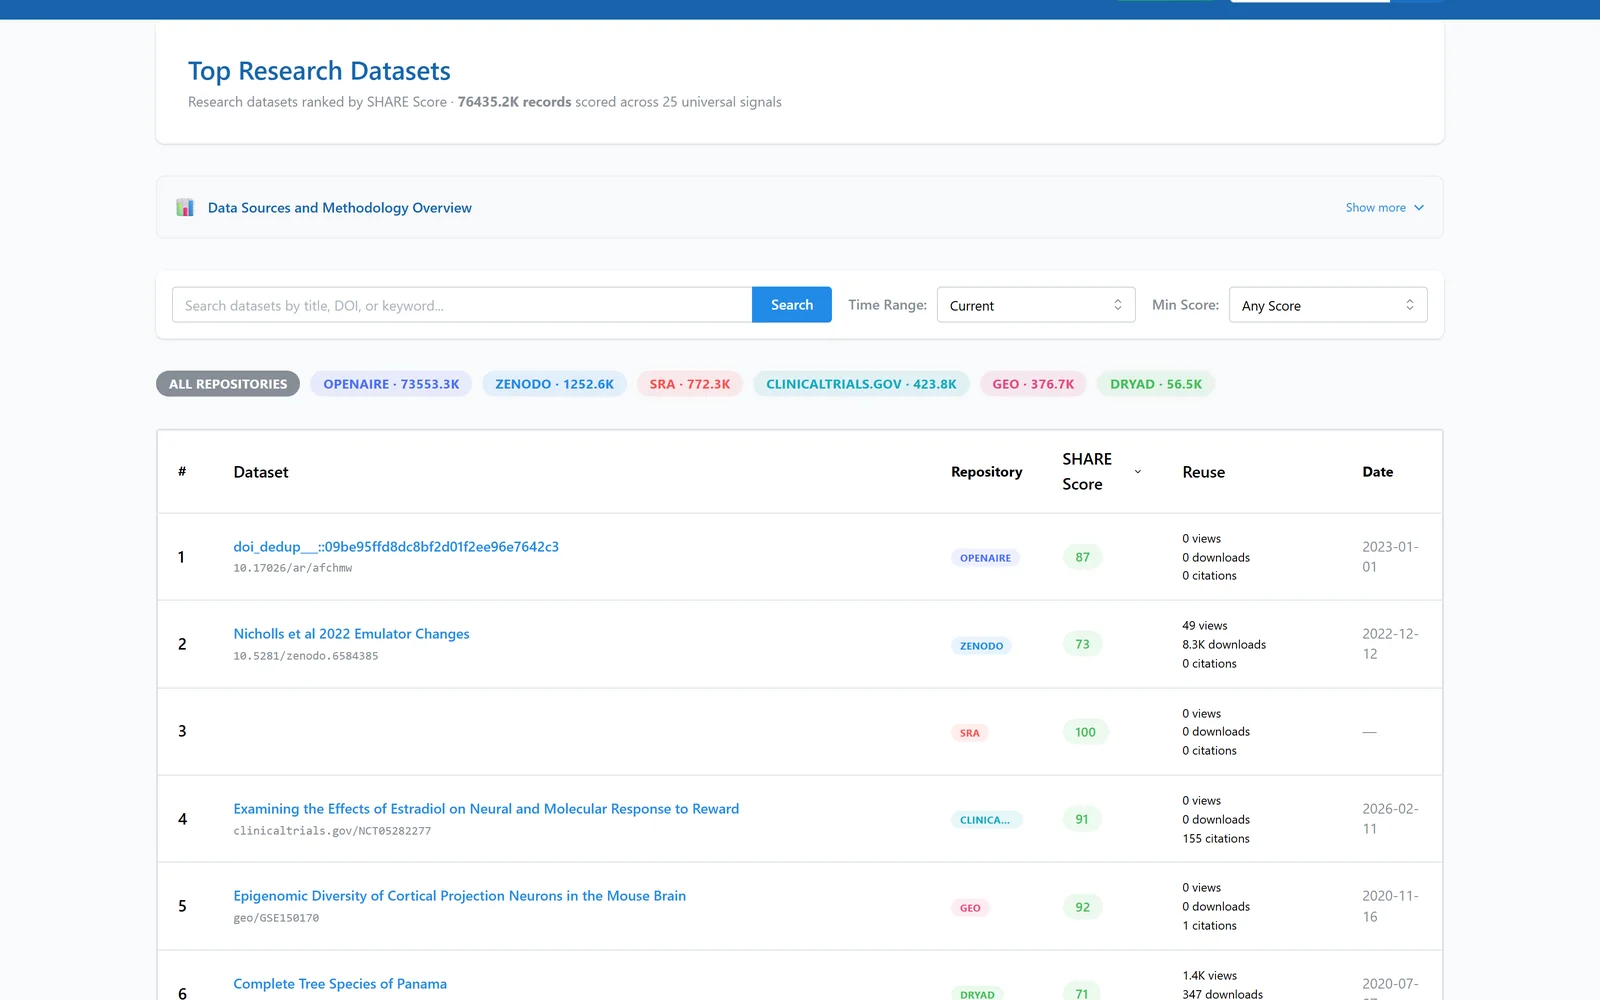Click the date 2020-11-16

pos(1390,906)
